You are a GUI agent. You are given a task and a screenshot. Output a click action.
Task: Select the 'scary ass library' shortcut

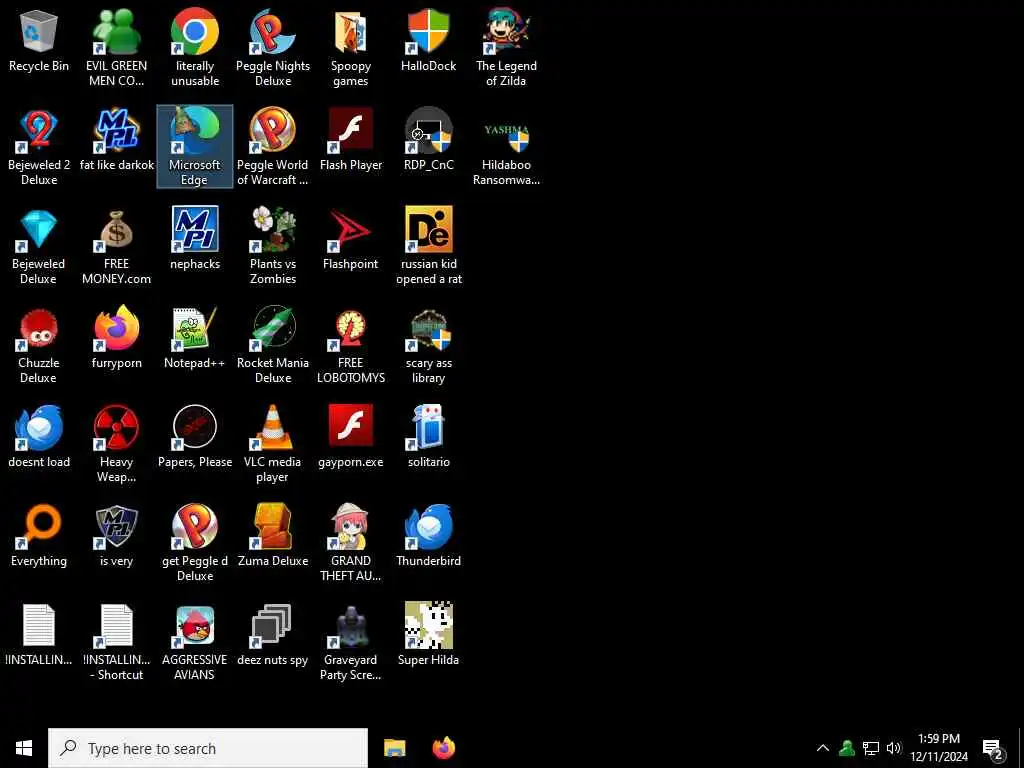[x=428, y=328]
